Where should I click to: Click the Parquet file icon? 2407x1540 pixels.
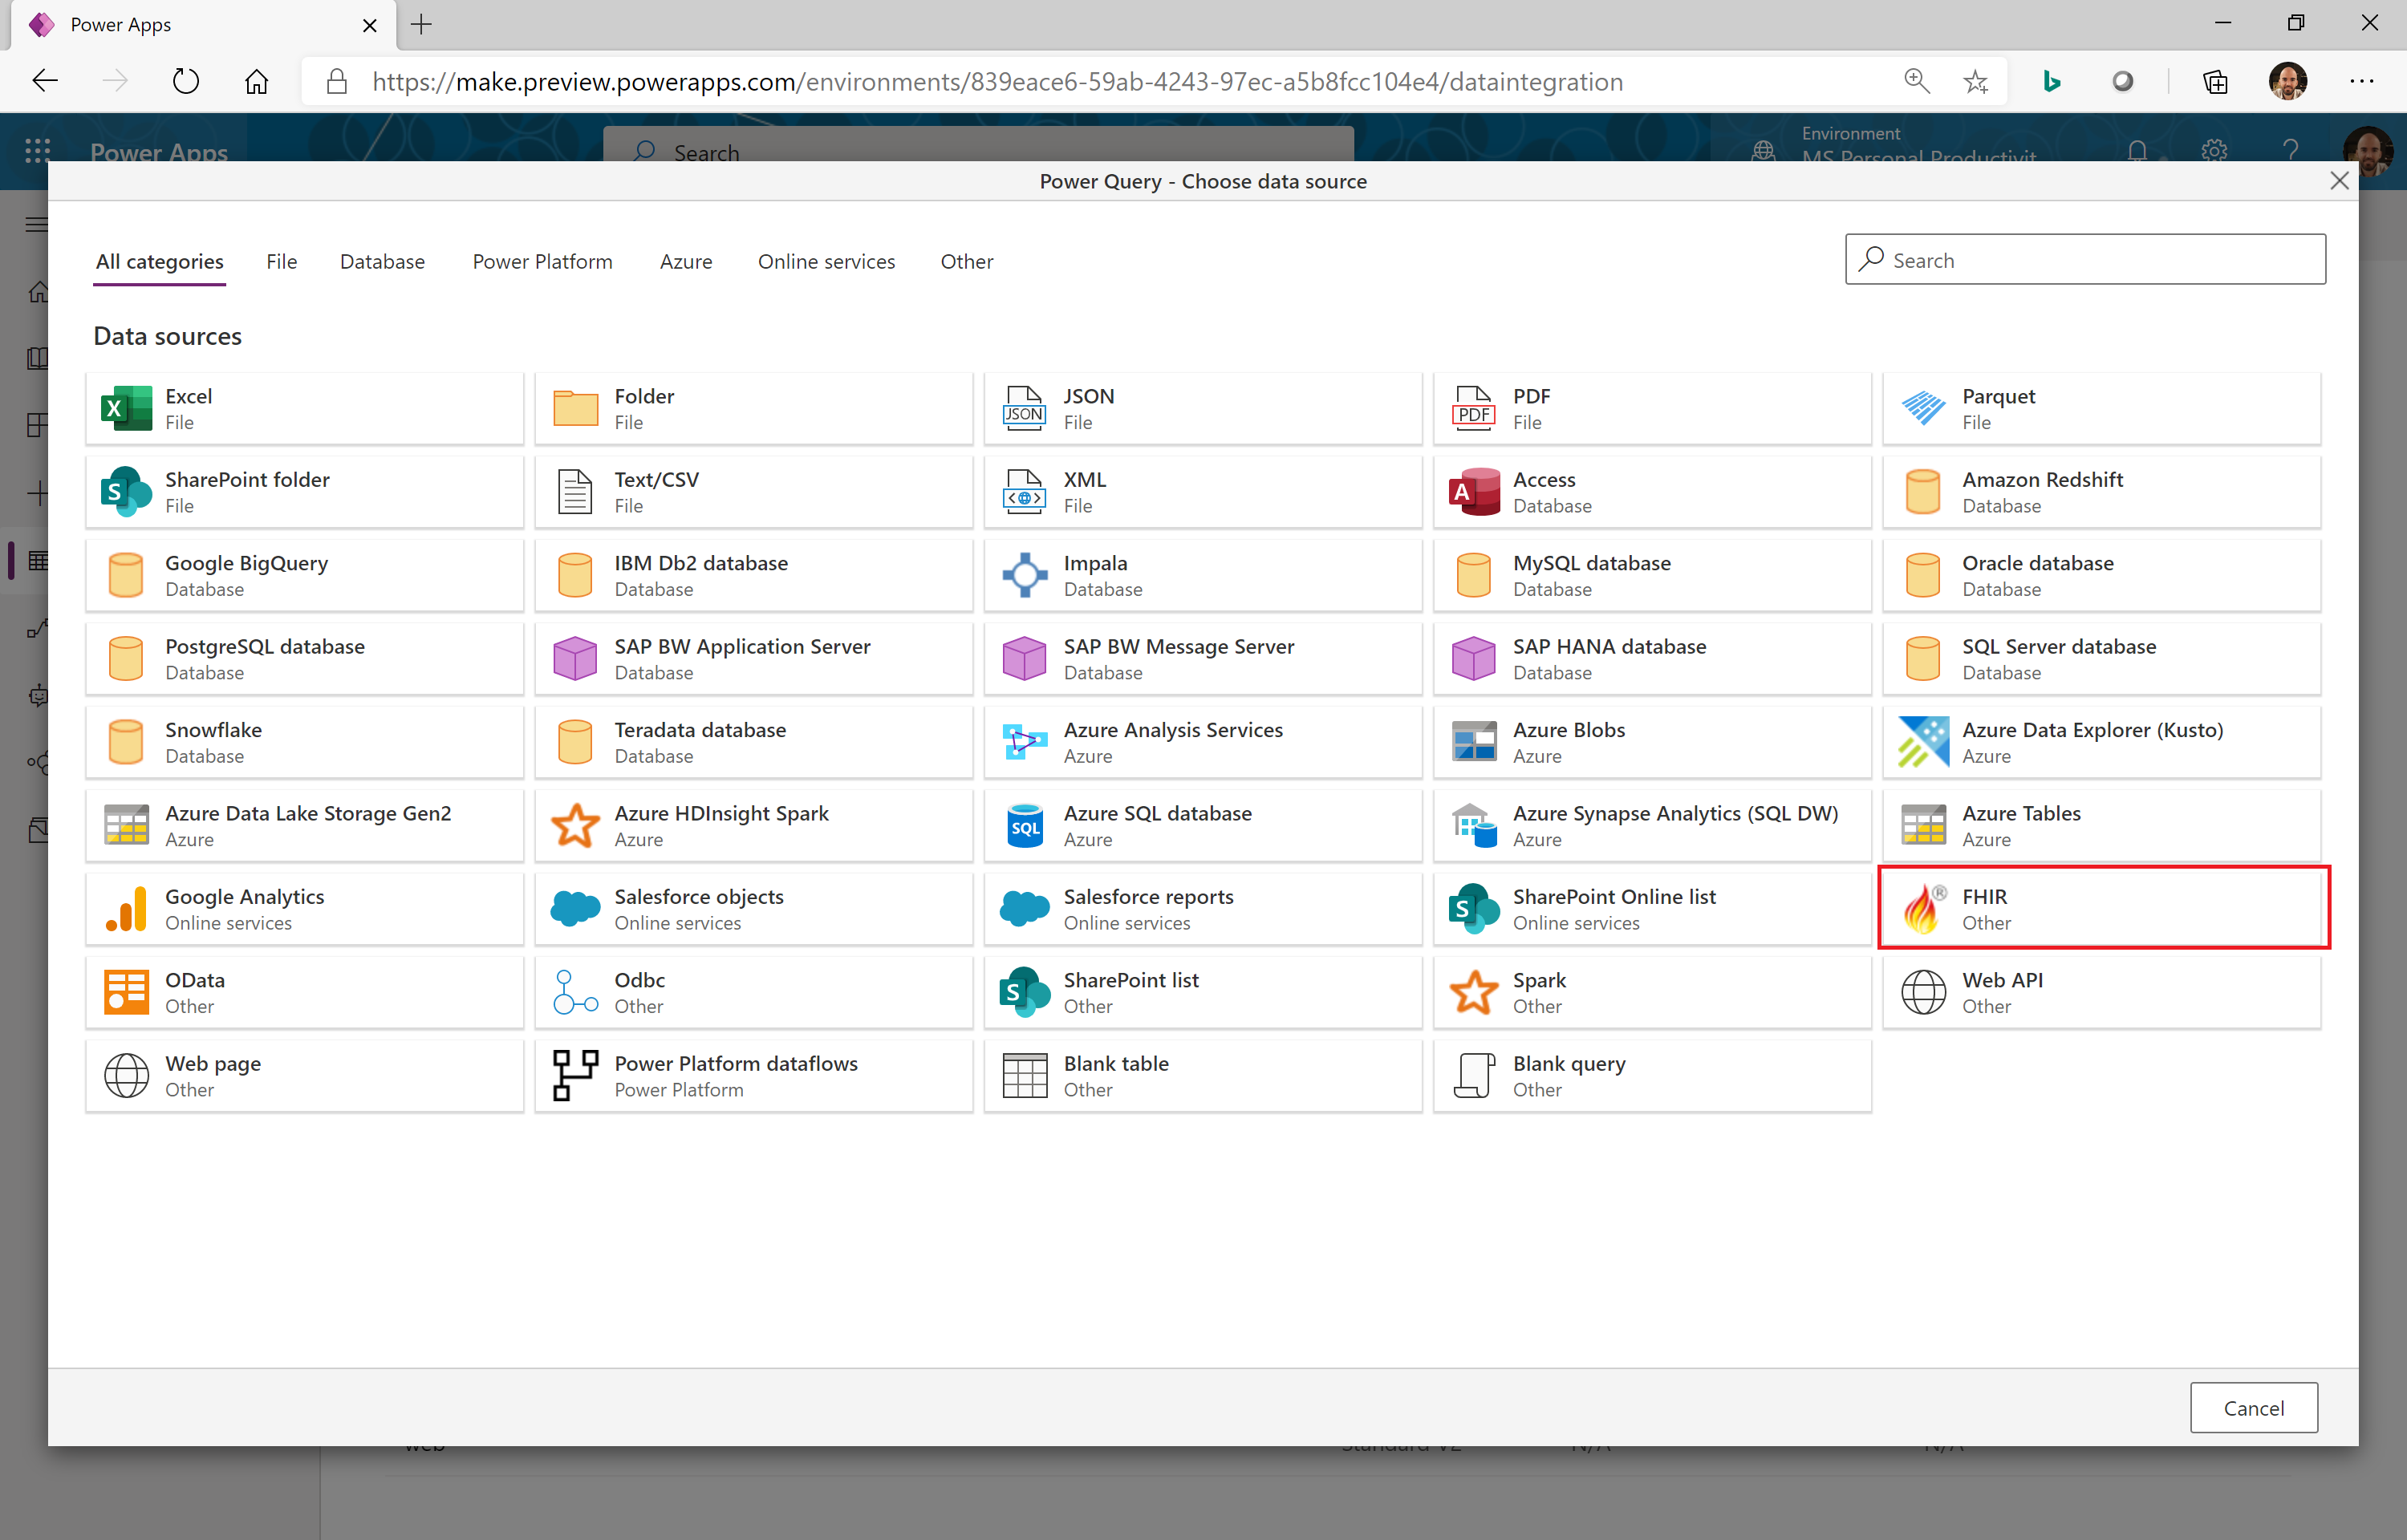(x=1922, y=408)
